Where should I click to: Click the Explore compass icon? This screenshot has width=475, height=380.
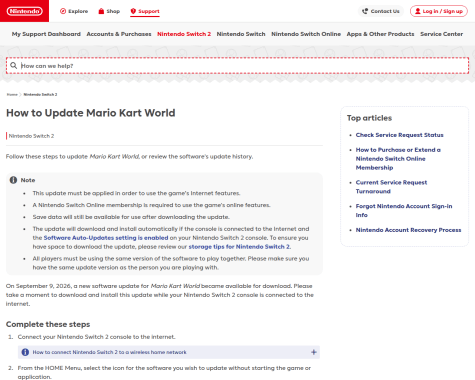pyautogui.click(x=63, y=11)
